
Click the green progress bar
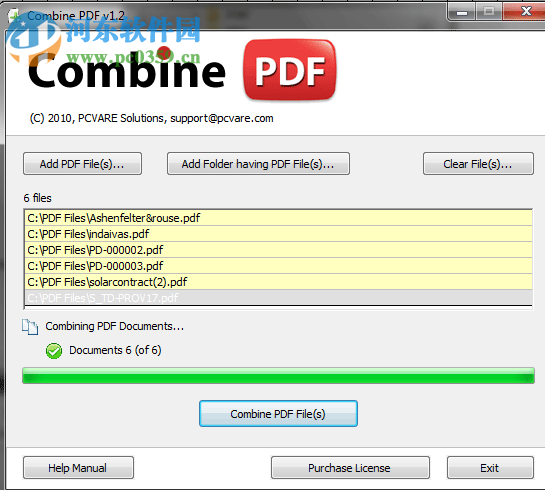(278, 376)
